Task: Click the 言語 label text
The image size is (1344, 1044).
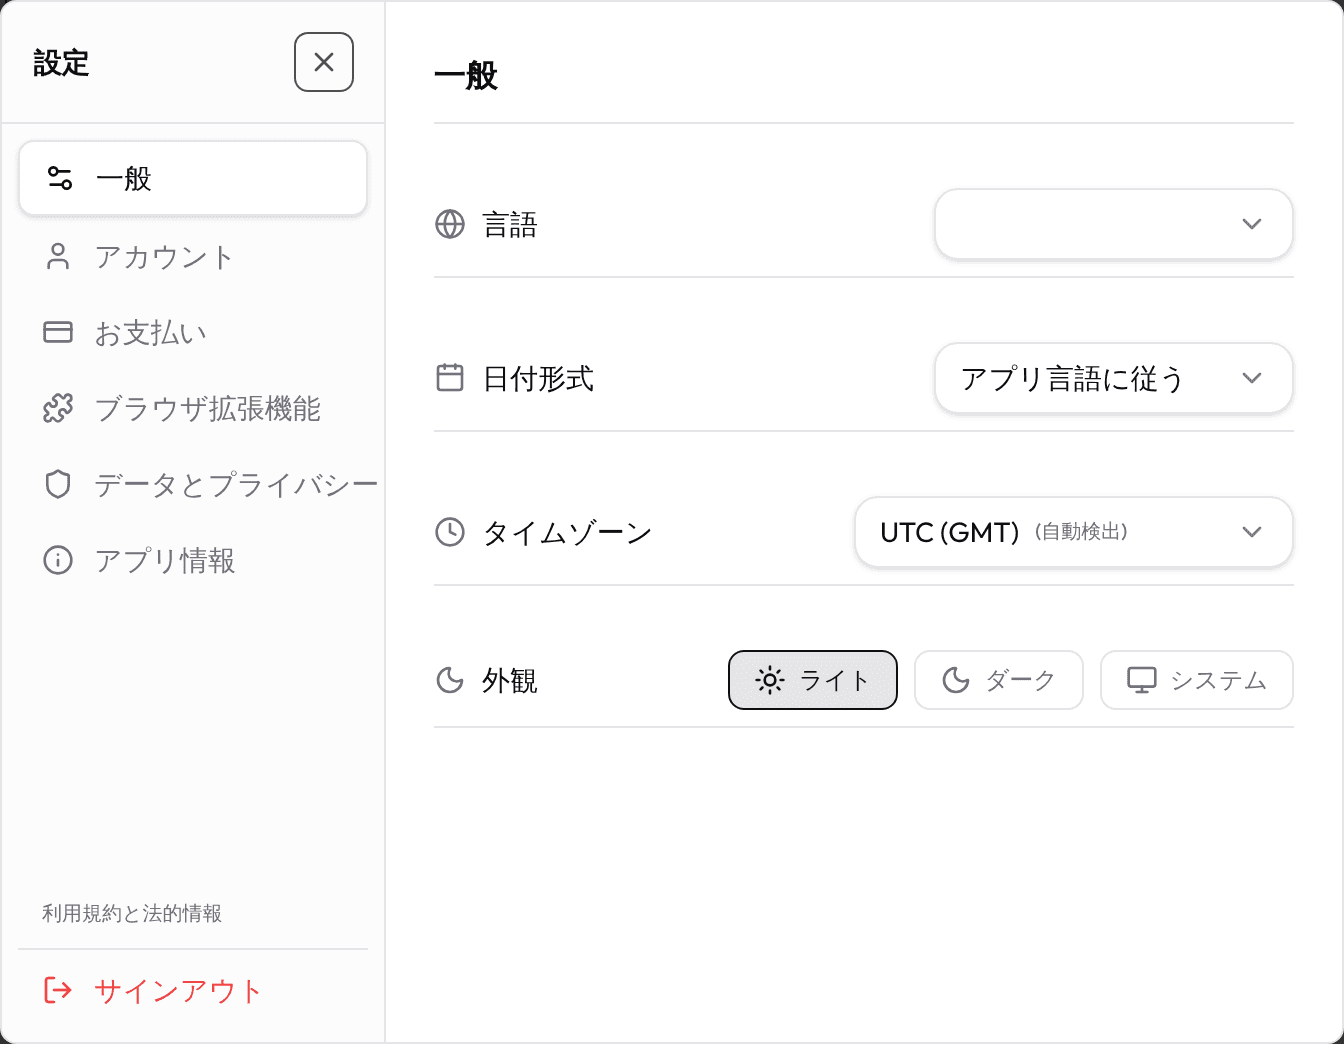Action: coord(510,224)
